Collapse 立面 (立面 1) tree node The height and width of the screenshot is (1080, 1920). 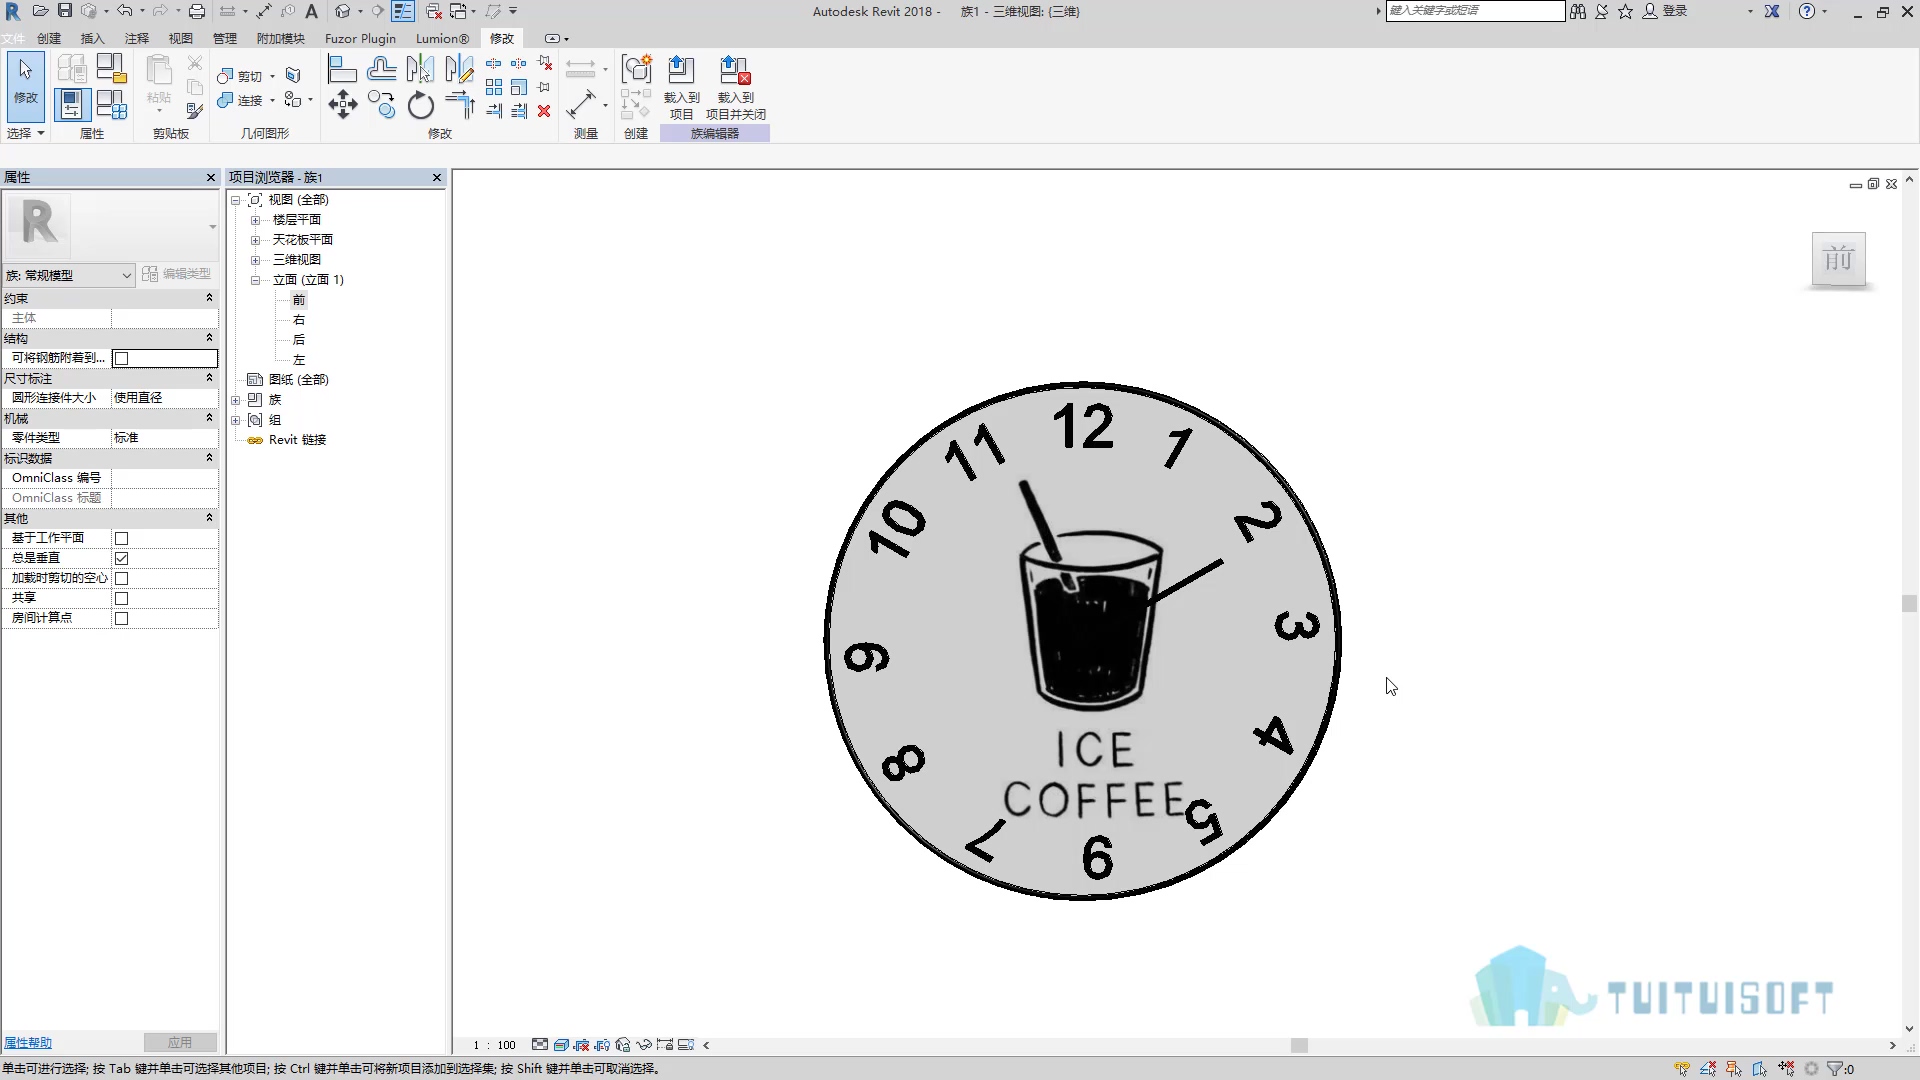255,280
